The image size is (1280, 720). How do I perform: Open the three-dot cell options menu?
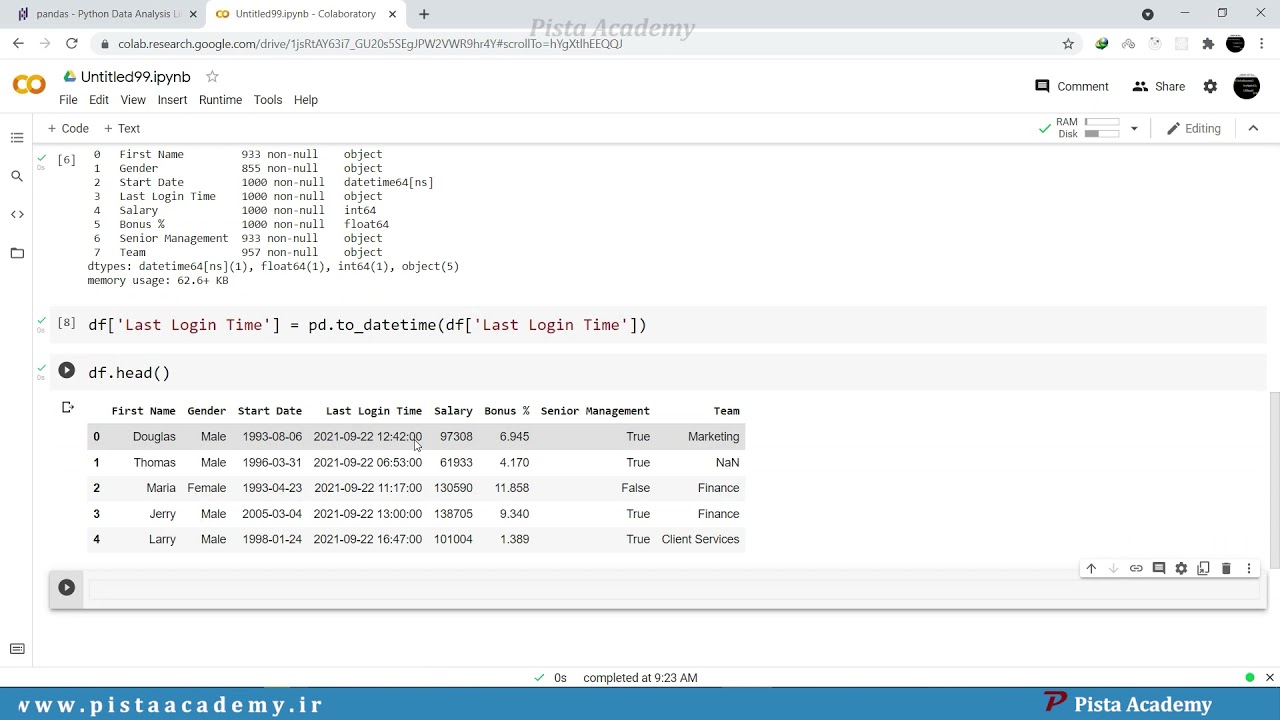[1249, 568]
